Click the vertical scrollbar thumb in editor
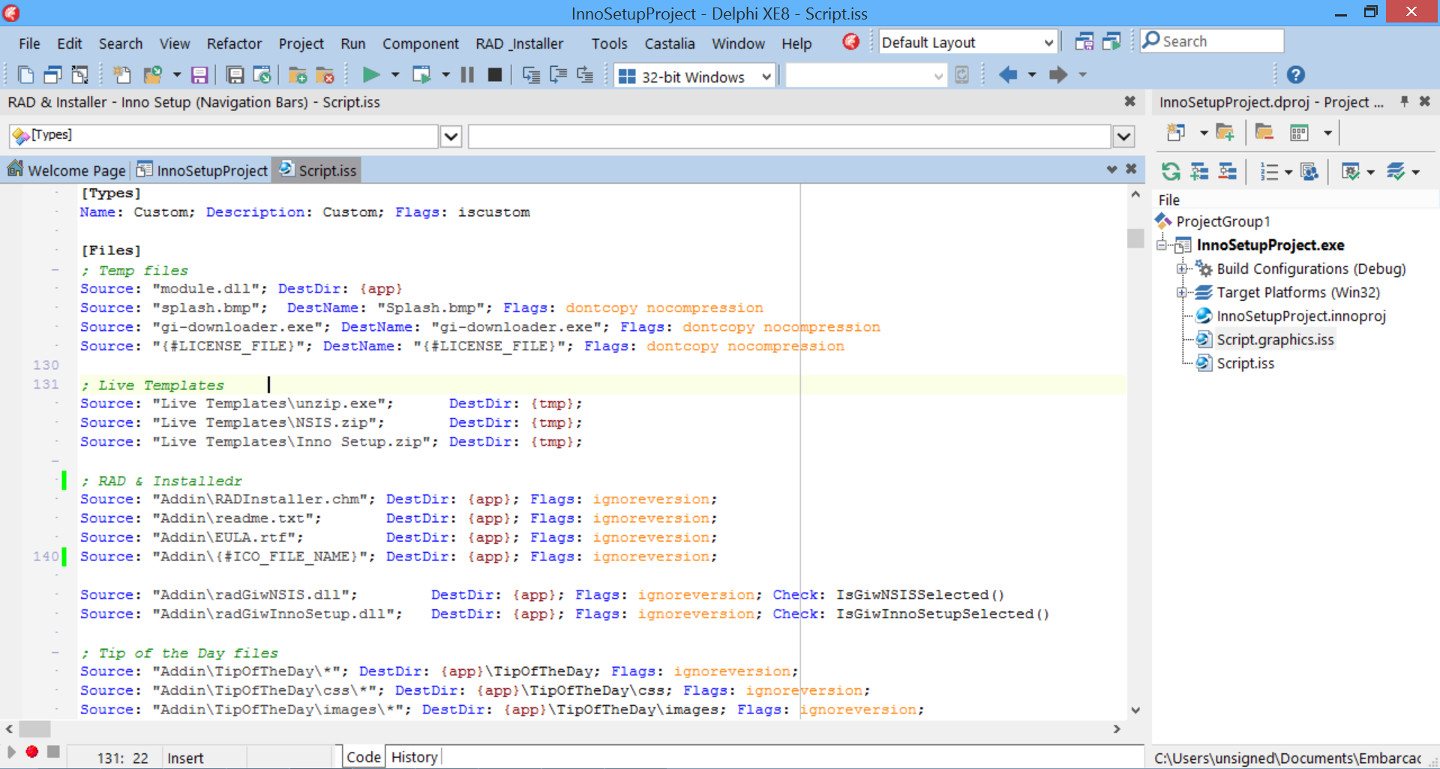Viewport: 1440px width, 769px height. tap(1135, 238)
